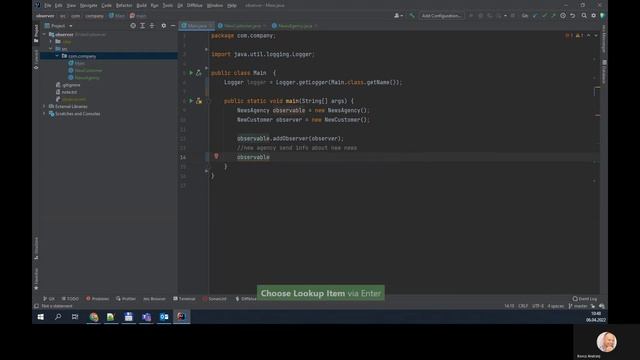Open the Refactor menu

coord(124,5)
